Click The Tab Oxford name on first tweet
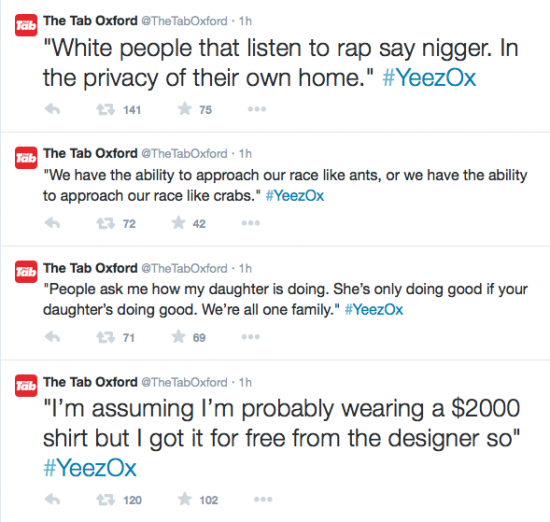This screenshot has height=522, width=550. [90, 21]
